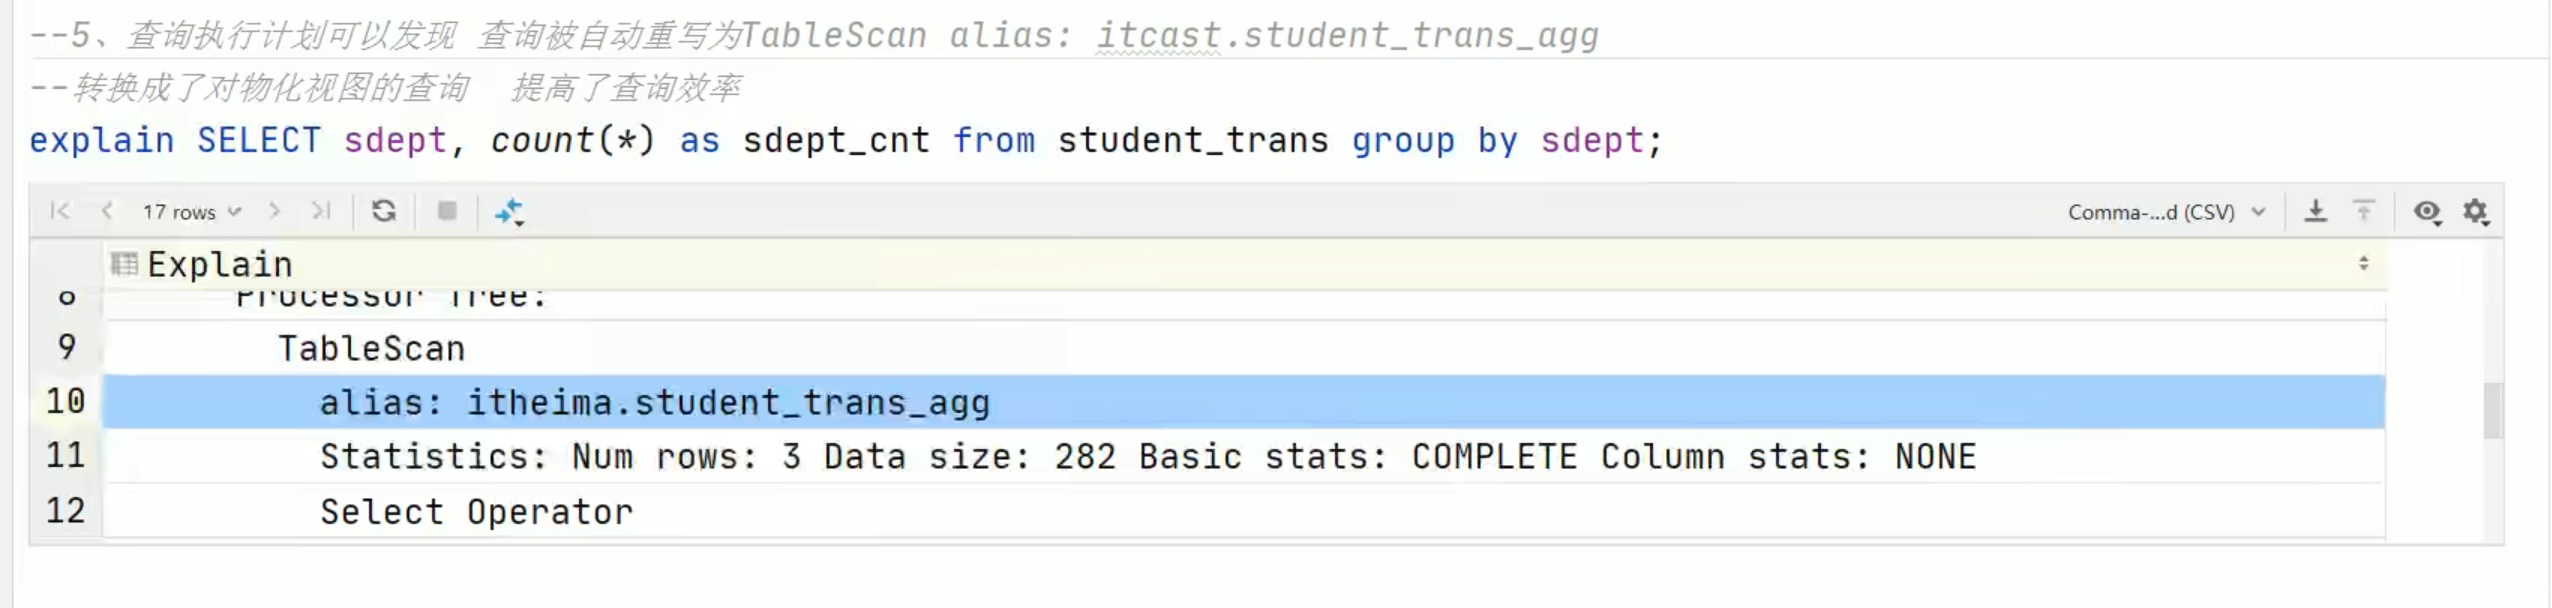Open the 17 rows page size dropdown
This screenshot has height=608, width=2552.
tap(192, 212)
